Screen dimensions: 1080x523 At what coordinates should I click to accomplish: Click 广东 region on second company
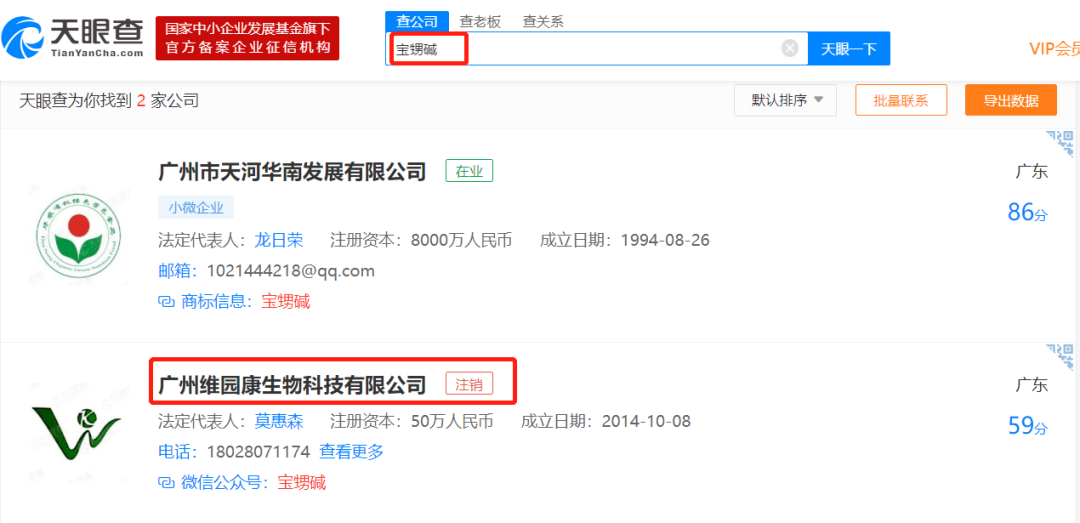coord(1032,385)
